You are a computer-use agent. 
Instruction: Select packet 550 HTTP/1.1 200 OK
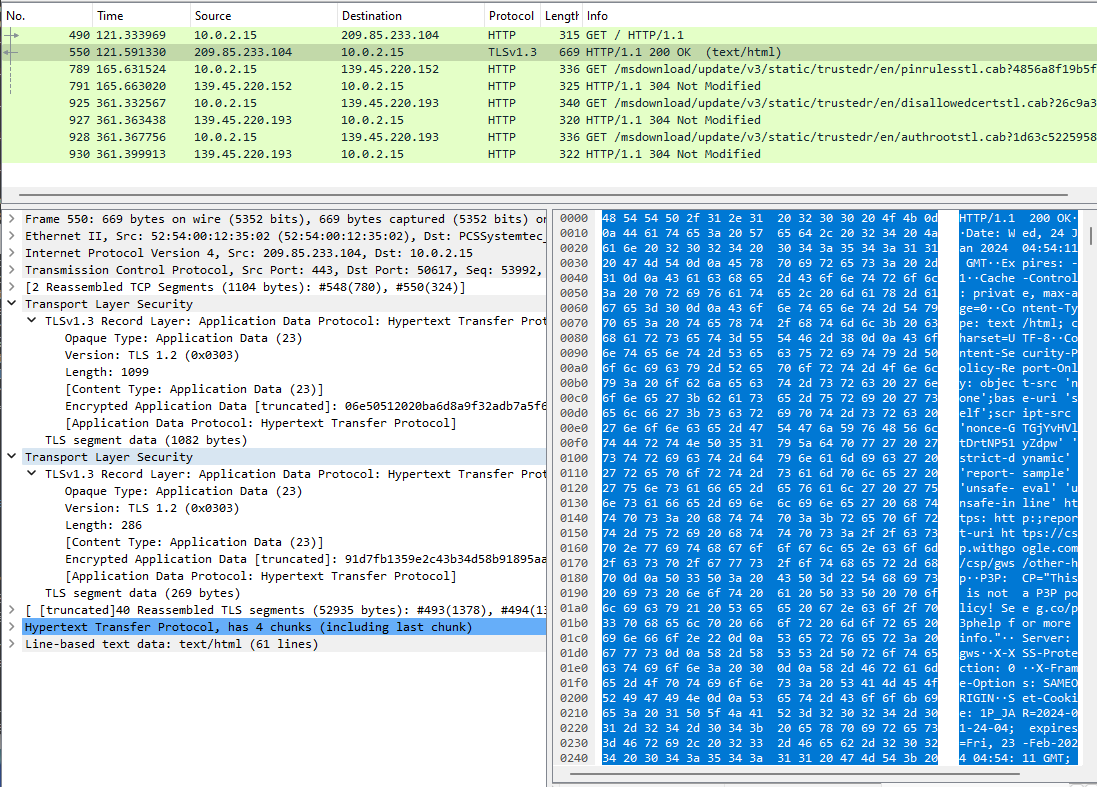coord(548,52)
